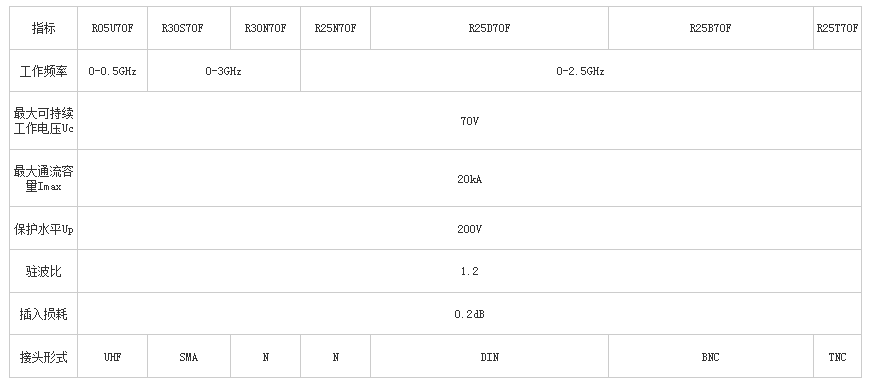This screenshot has height=387, width=871.
Task: Select the 0-3GHz frequency value
Action: point(224,71)
